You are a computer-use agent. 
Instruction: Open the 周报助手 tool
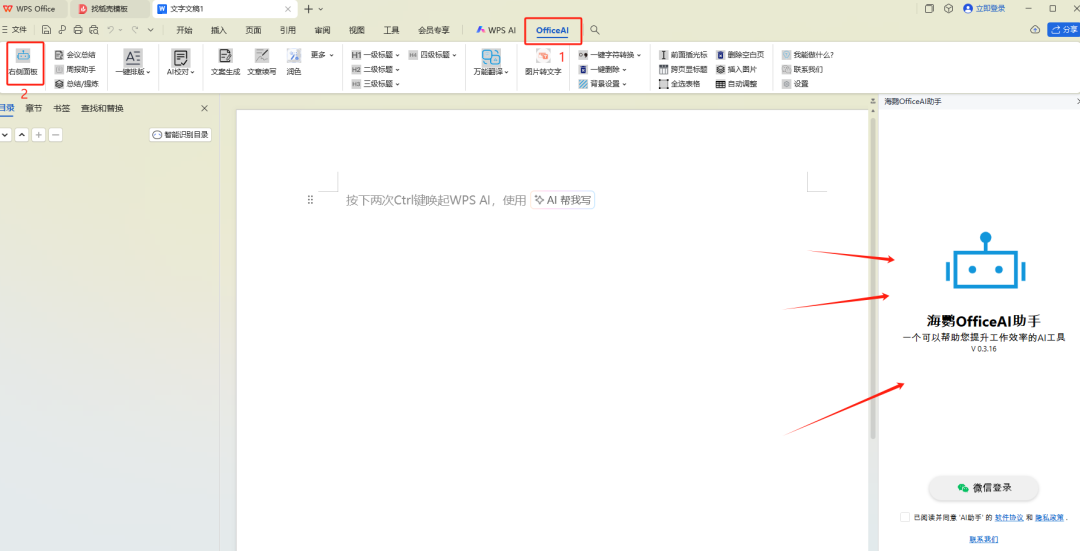click(75, 69)
